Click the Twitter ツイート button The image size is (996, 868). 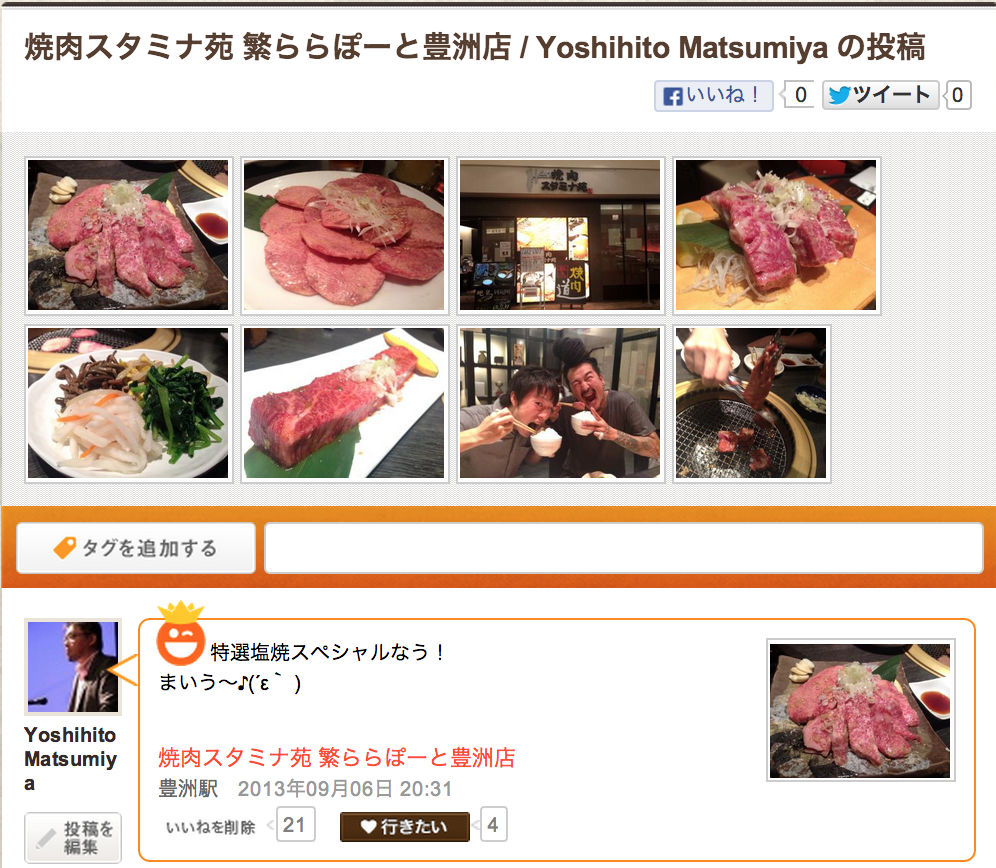point(880,95)
